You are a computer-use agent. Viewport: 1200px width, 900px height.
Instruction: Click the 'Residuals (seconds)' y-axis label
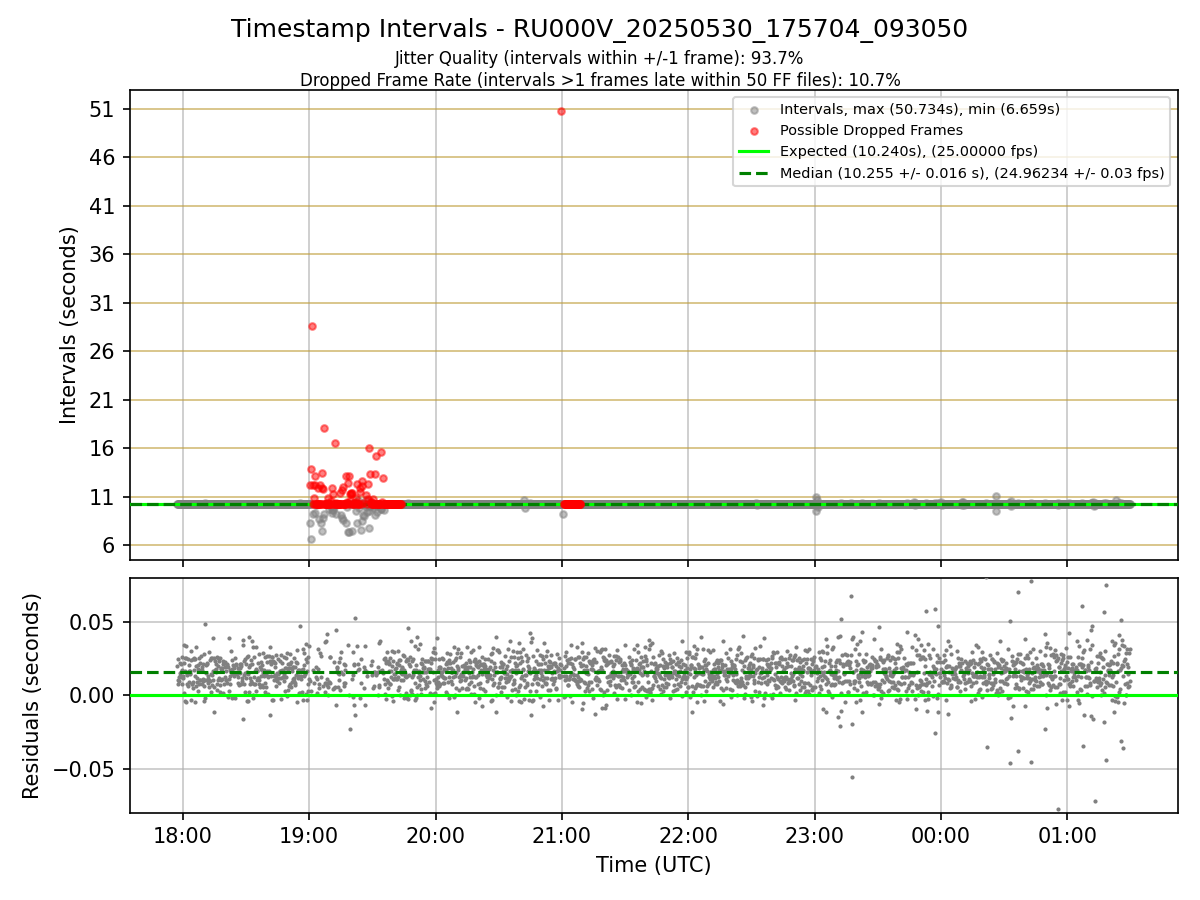(x=32, y=696)
